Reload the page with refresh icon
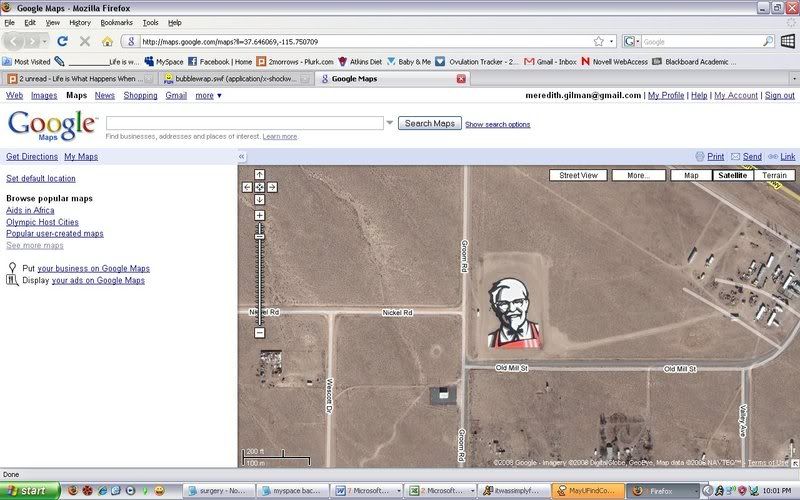Screen dimensions: 800x500 pos(62,41)
